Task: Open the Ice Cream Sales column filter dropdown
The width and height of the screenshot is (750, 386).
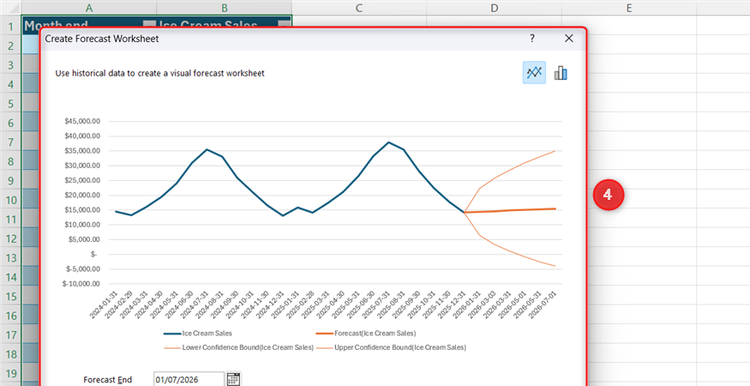Action: click(285, 24)
